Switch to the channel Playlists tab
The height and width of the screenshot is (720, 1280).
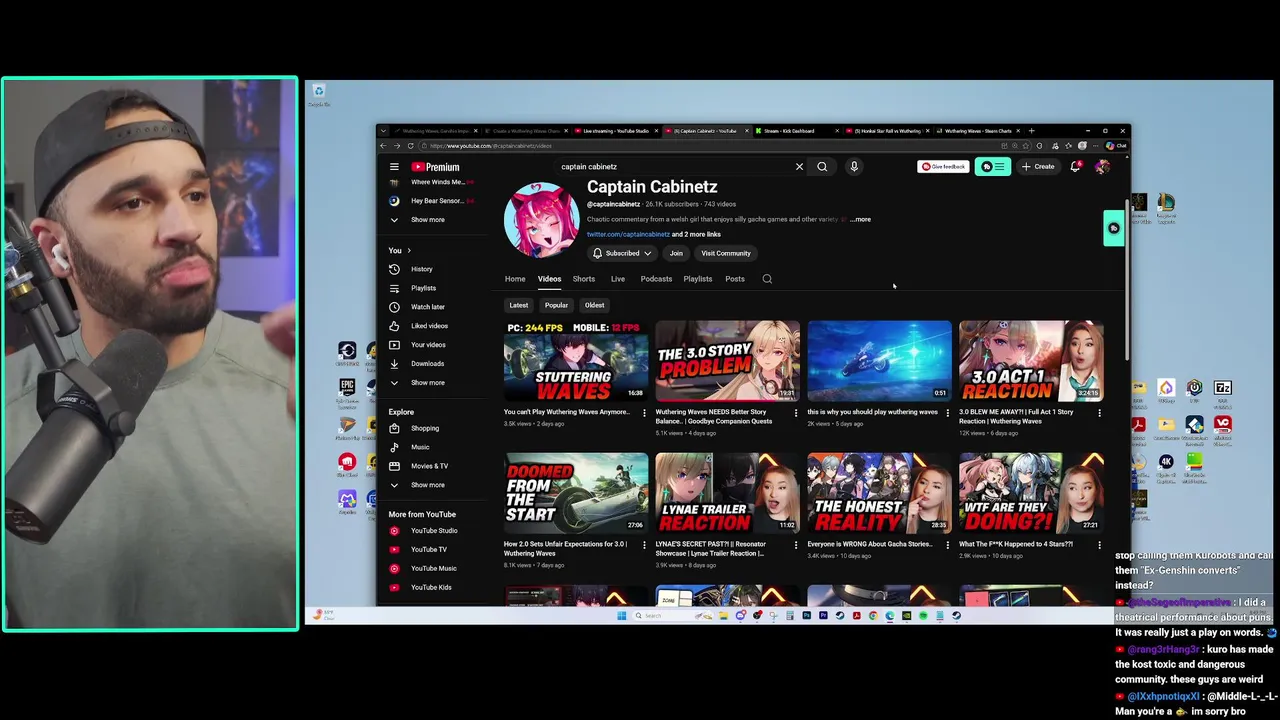[698, 279]
